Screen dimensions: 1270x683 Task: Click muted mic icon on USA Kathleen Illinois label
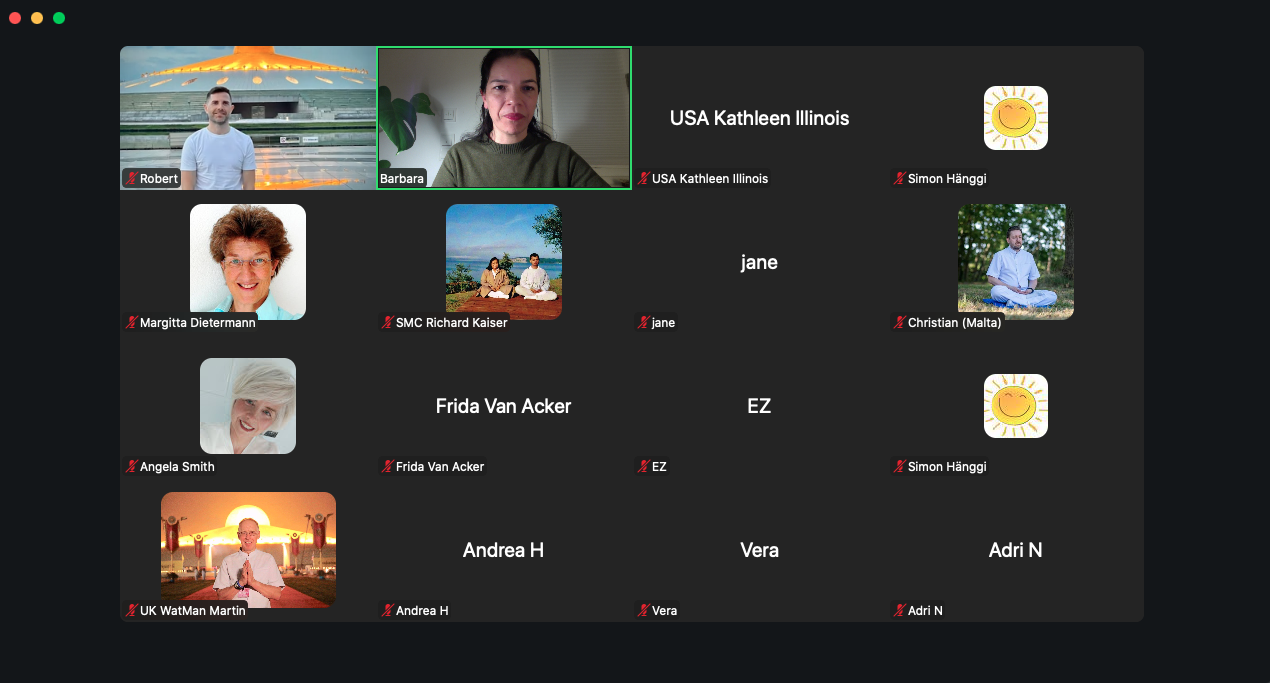644,179
